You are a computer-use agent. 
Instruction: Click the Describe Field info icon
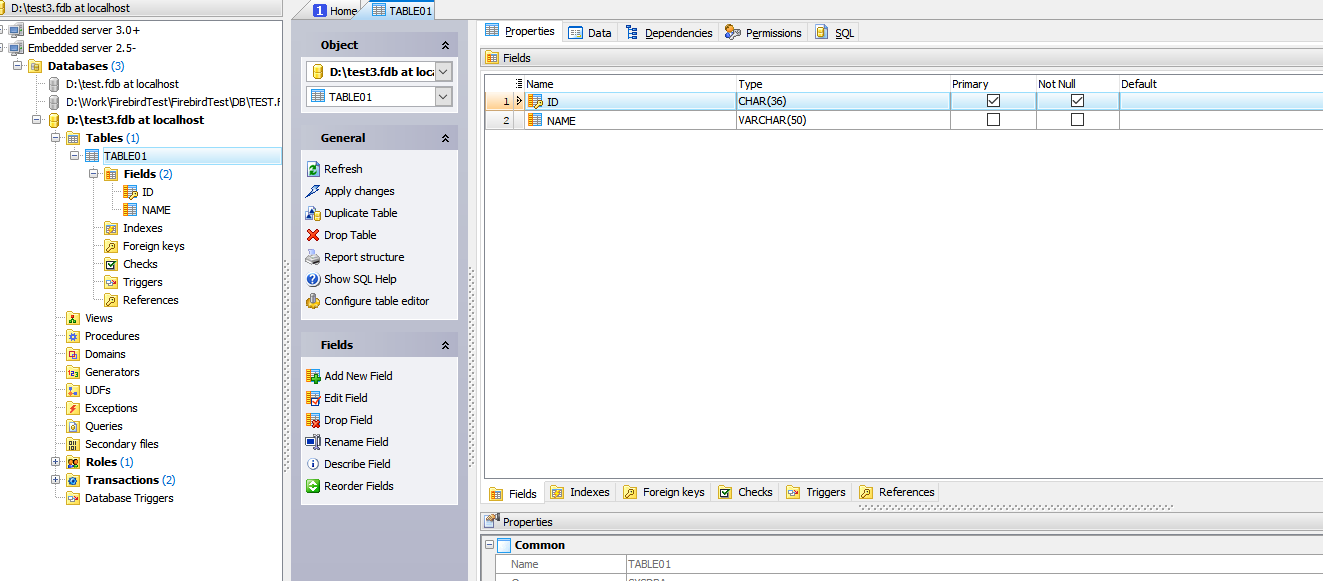point(313,464)
